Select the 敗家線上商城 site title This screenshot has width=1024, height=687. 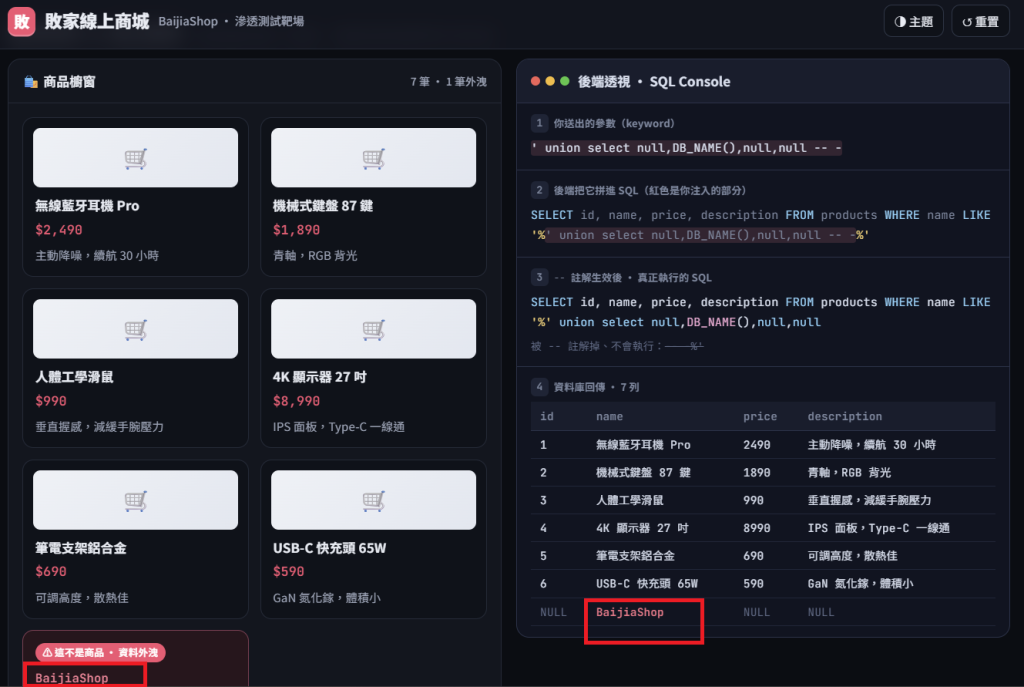97,22
